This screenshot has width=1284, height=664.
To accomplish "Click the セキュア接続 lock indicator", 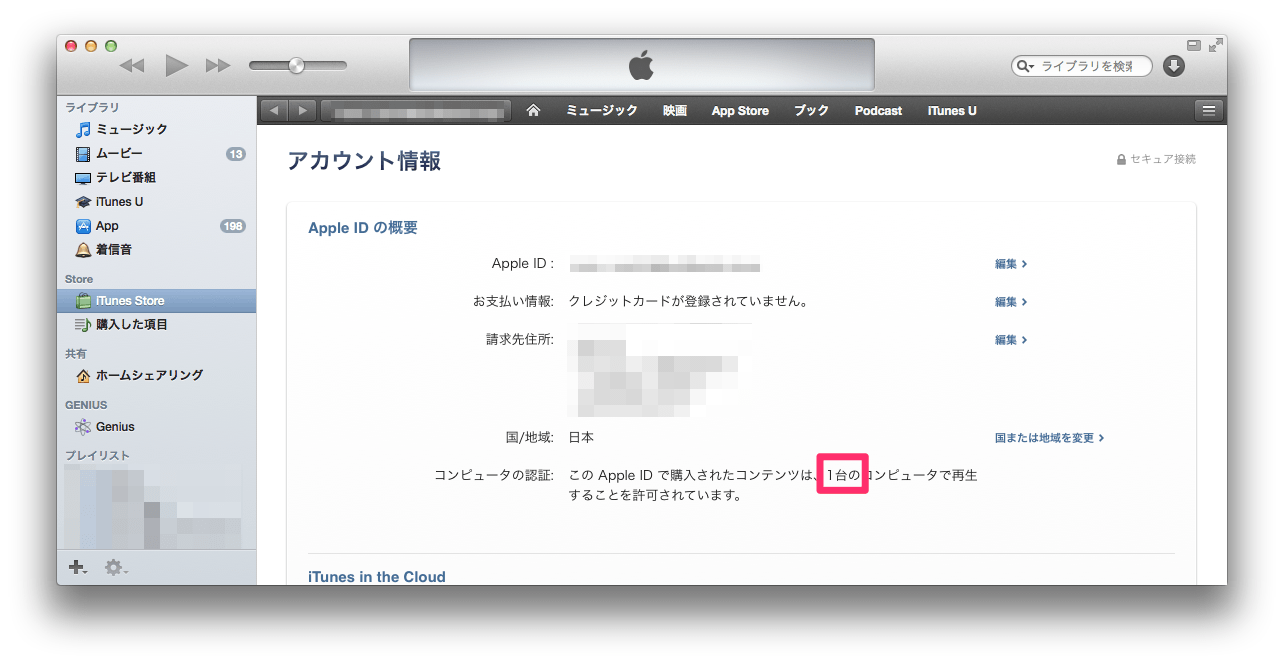I will point(1156,159).
